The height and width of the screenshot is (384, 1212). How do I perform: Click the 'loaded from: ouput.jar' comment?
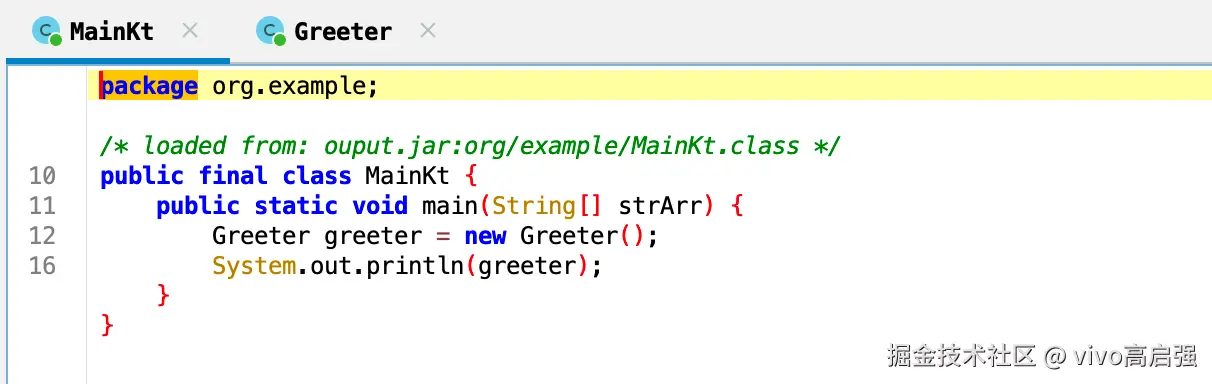(471, 146)
